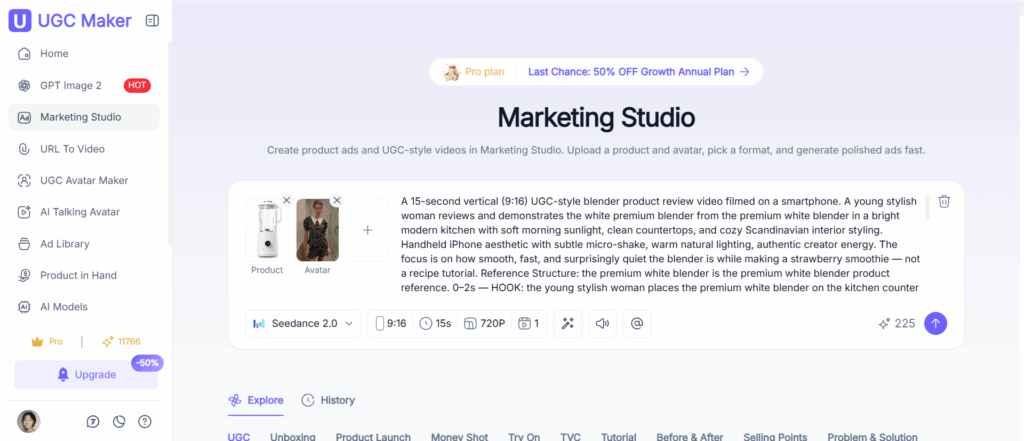Click the -50% discount badge

click(147, 363)
